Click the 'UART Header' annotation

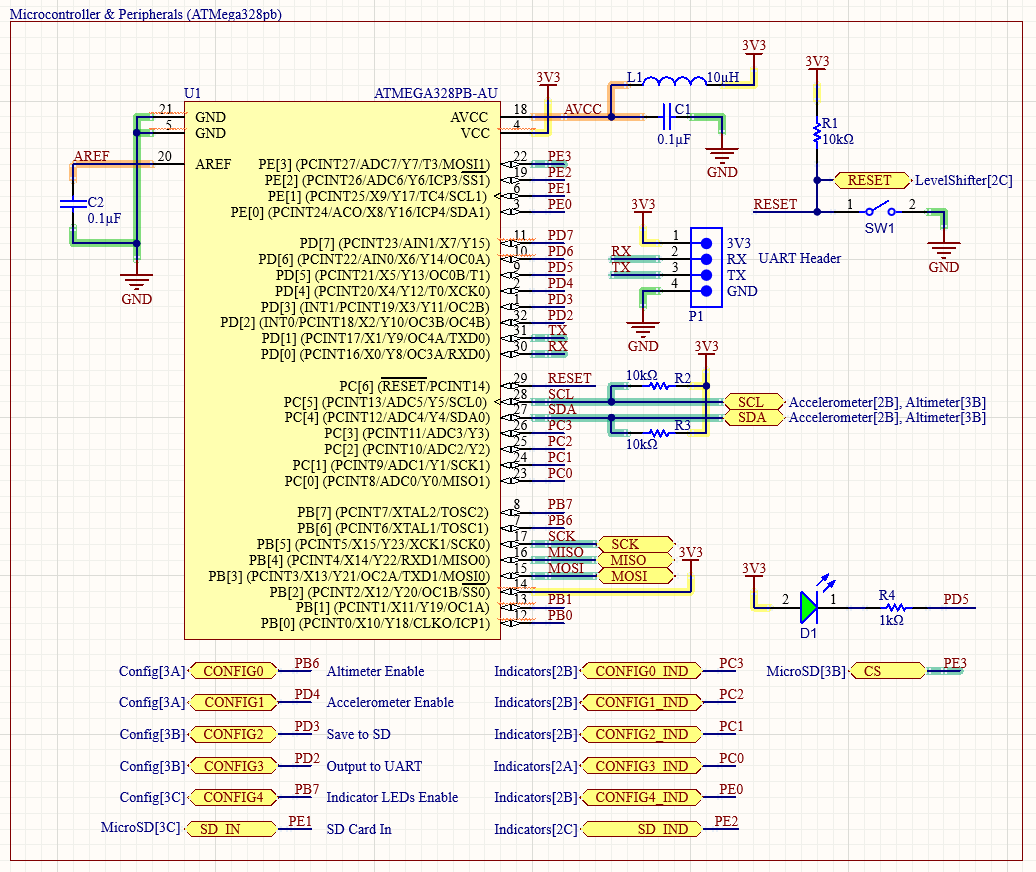[799, 258]
